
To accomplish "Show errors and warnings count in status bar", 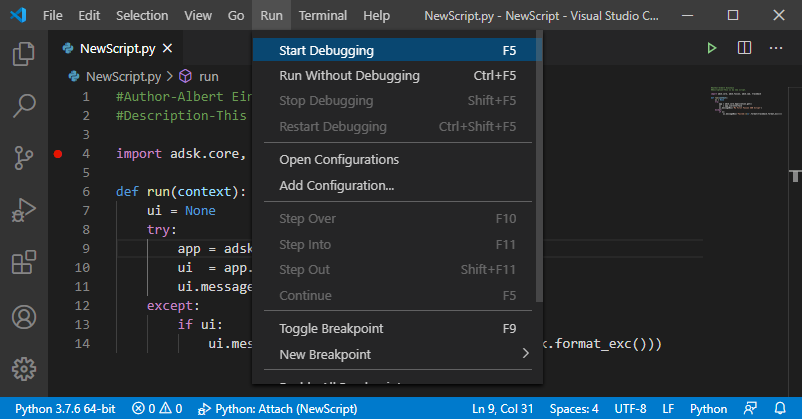I will 157,408.
